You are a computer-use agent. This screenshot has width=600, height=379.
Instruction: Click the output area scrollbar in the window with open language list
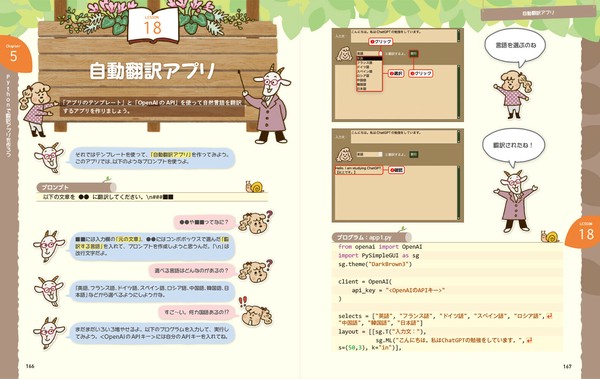(458, 92)
